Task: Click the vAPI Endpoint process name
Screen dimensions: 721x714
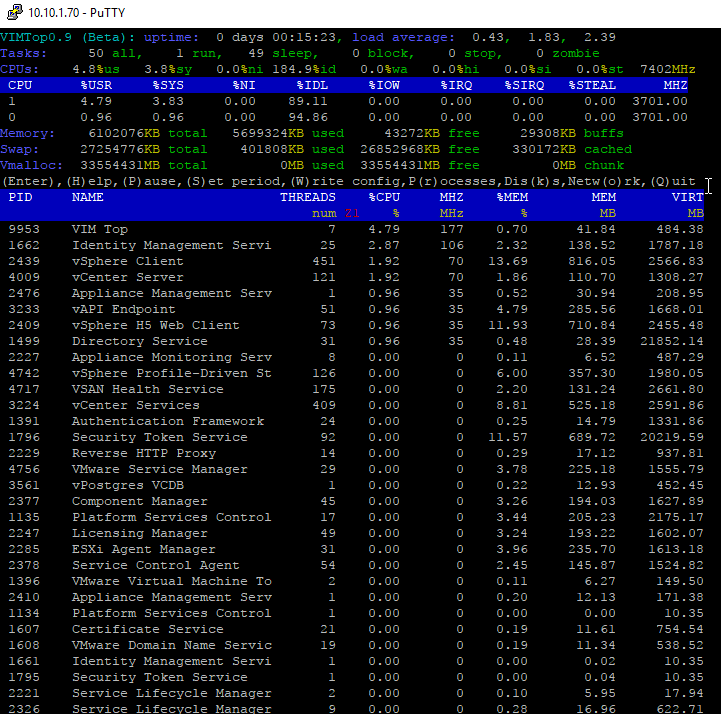Action: (x=124, y=309)
